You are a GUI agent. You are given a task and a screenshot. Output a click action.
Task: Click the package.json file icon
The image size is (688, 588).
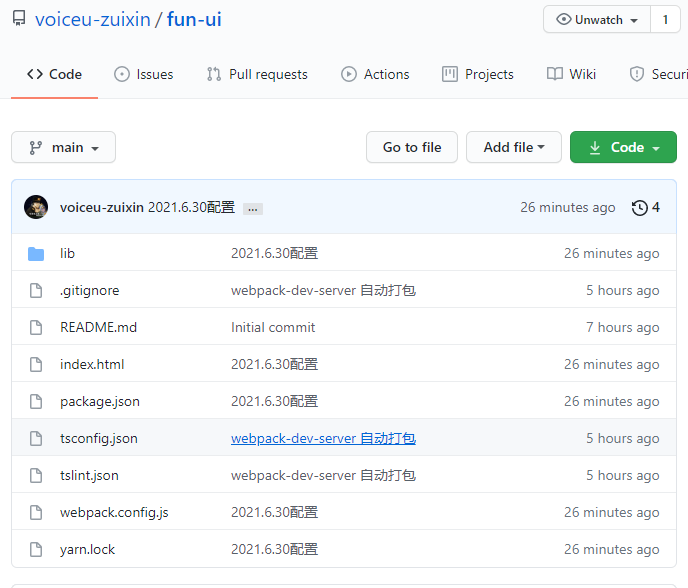tap(36, 402)
